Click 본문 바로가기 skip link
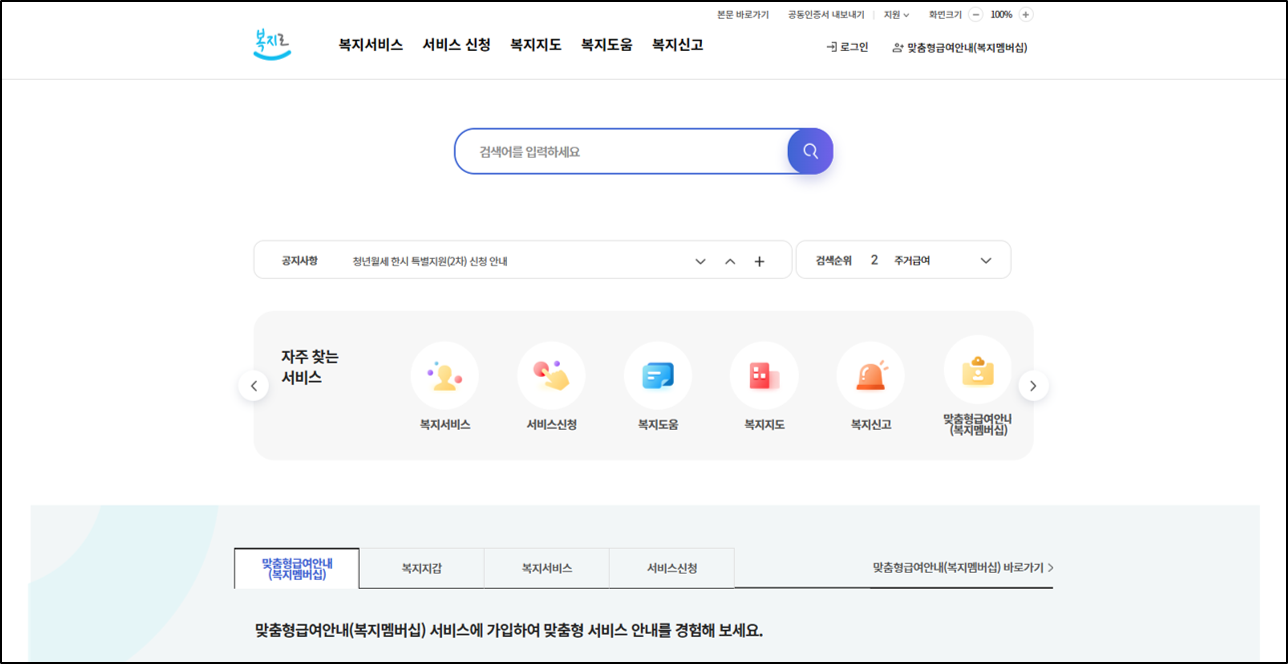Screen dimensions: 1288x664 coord(743,15)
